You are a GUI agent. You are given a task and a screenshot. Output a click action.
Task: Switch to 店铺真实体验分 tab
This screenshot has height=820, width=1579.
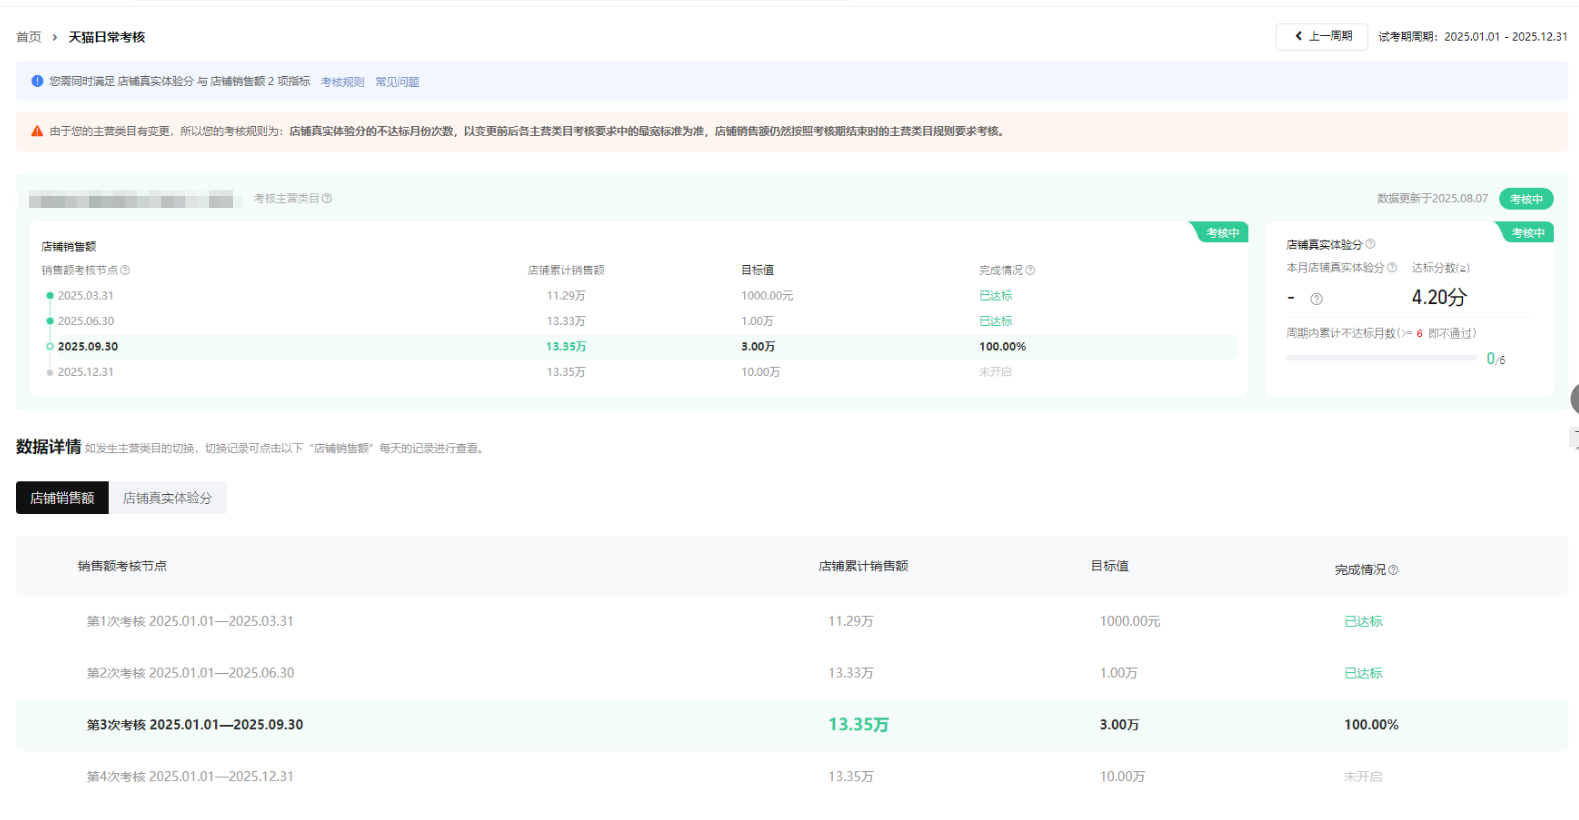click(167, 498)
